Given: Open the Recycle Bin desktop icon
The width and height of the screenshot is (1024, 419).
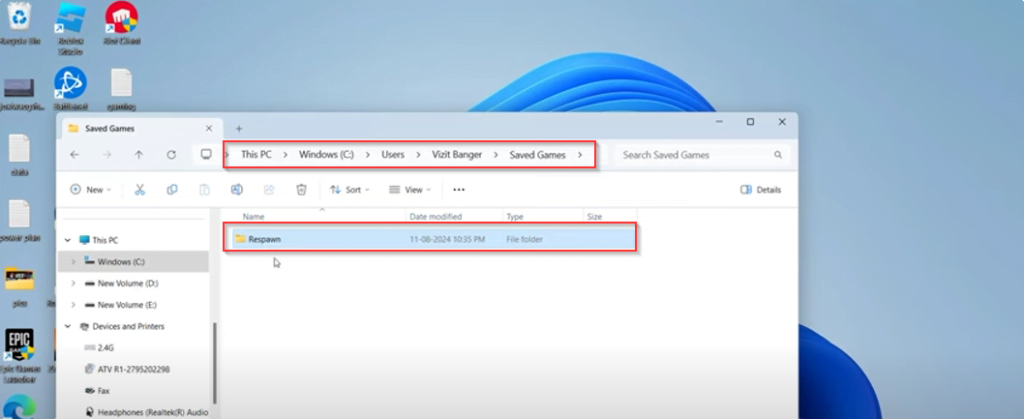Looking at the screenshot, I should coord(20,24).
